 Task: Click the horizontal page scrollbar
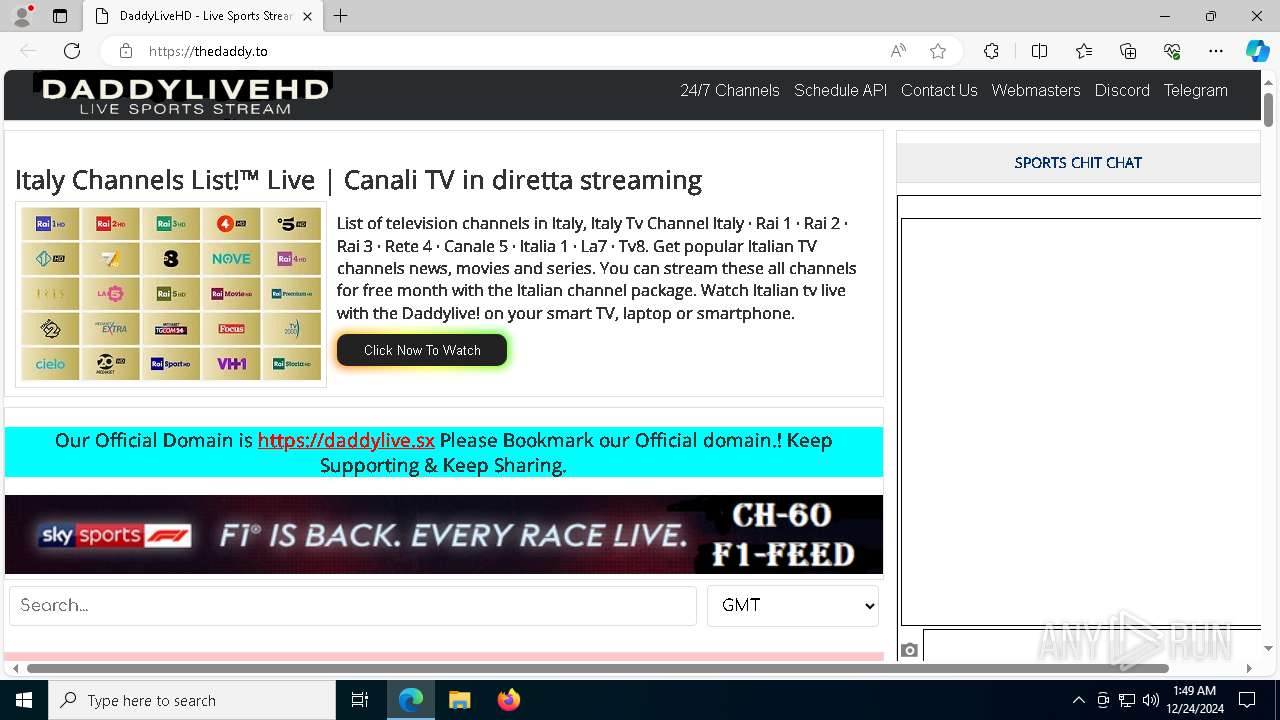click(598, 668)
